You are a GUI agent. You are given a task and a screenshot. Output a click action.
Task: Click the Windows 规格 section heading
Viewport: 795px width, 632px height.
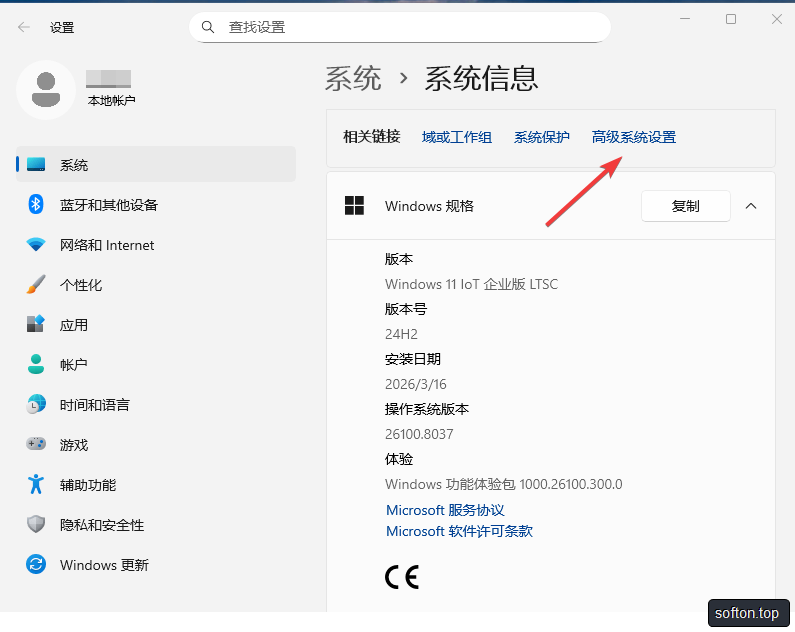[429, 206]
